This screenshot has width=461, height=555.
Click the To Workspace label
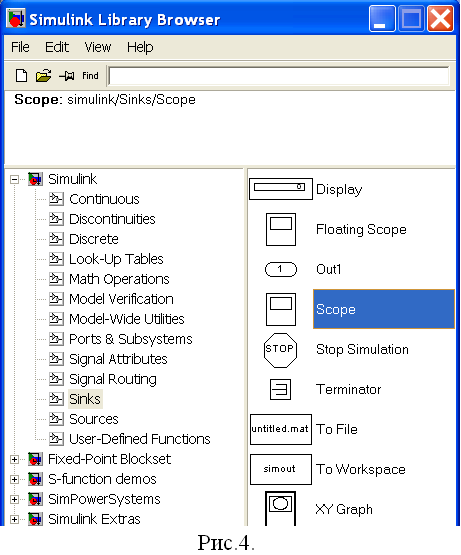click(x=360, y=470)
